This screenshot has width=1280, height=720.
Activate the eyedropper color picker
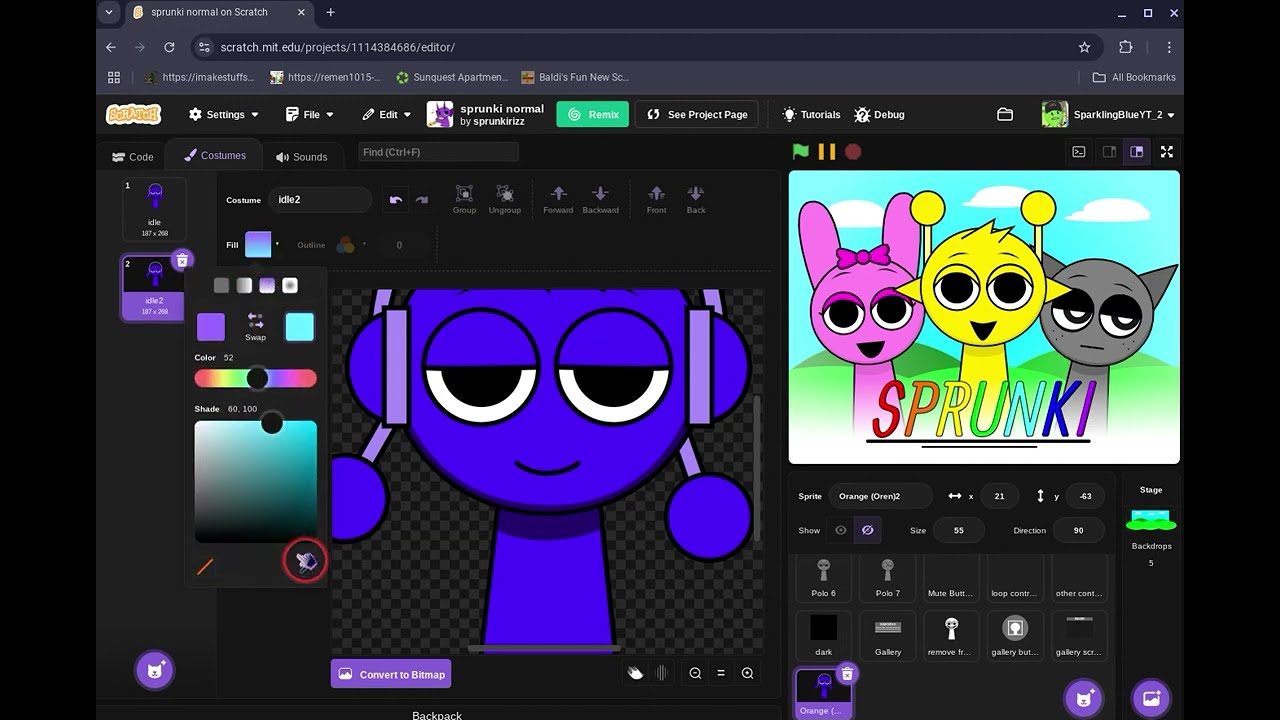[x=306, y=562]
